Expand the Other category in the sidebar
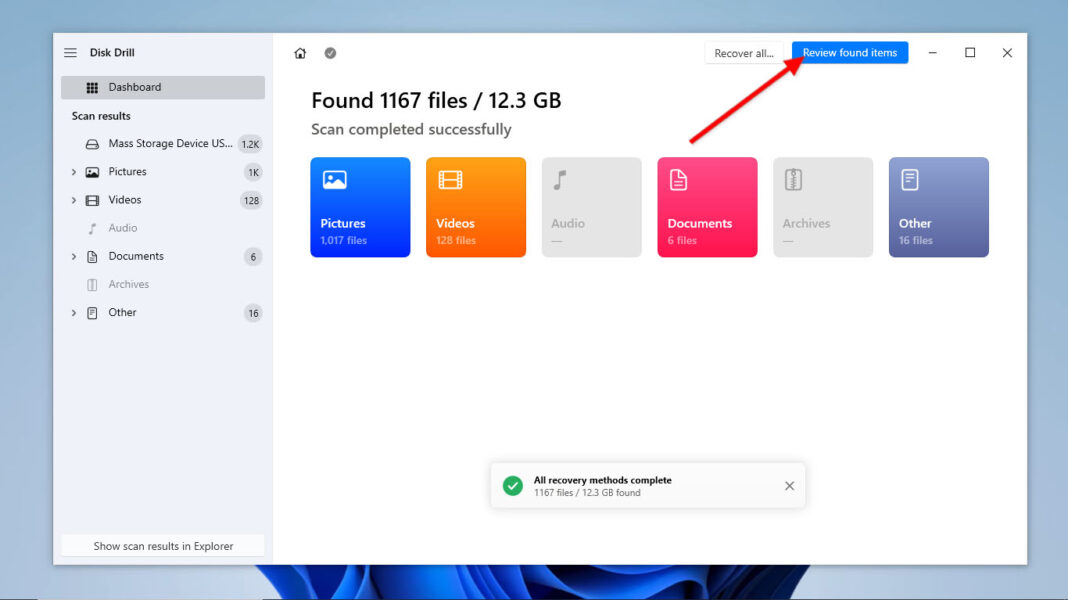This screenshot has width=1068, height=600. tap(72, 312)
